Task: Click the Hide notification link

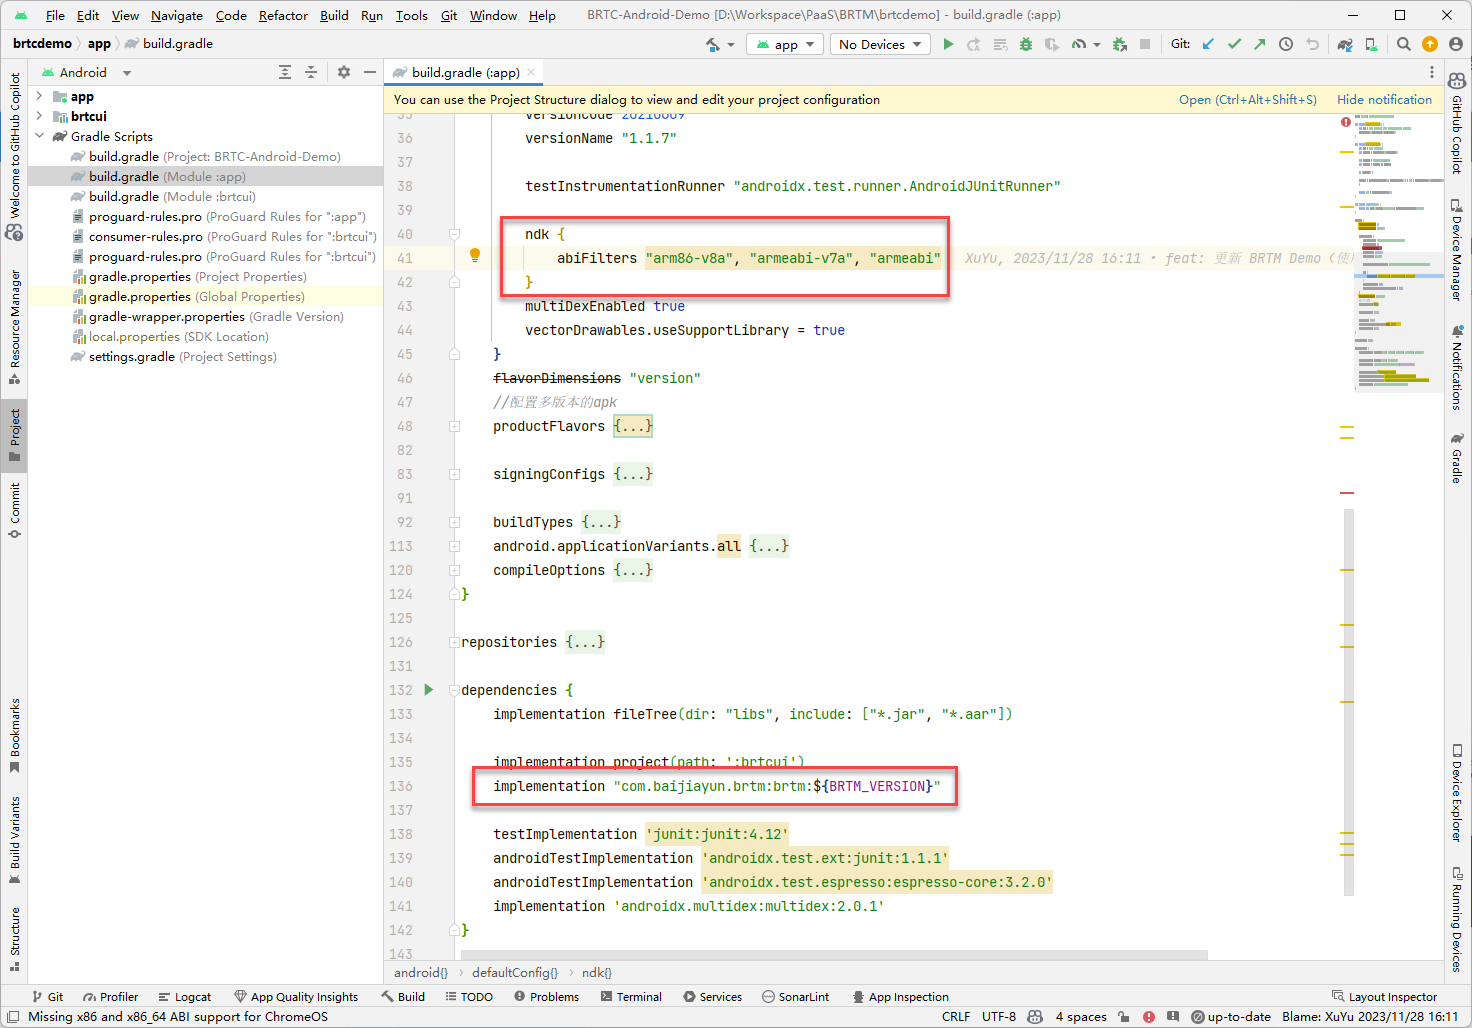Action: point(1384,99)
